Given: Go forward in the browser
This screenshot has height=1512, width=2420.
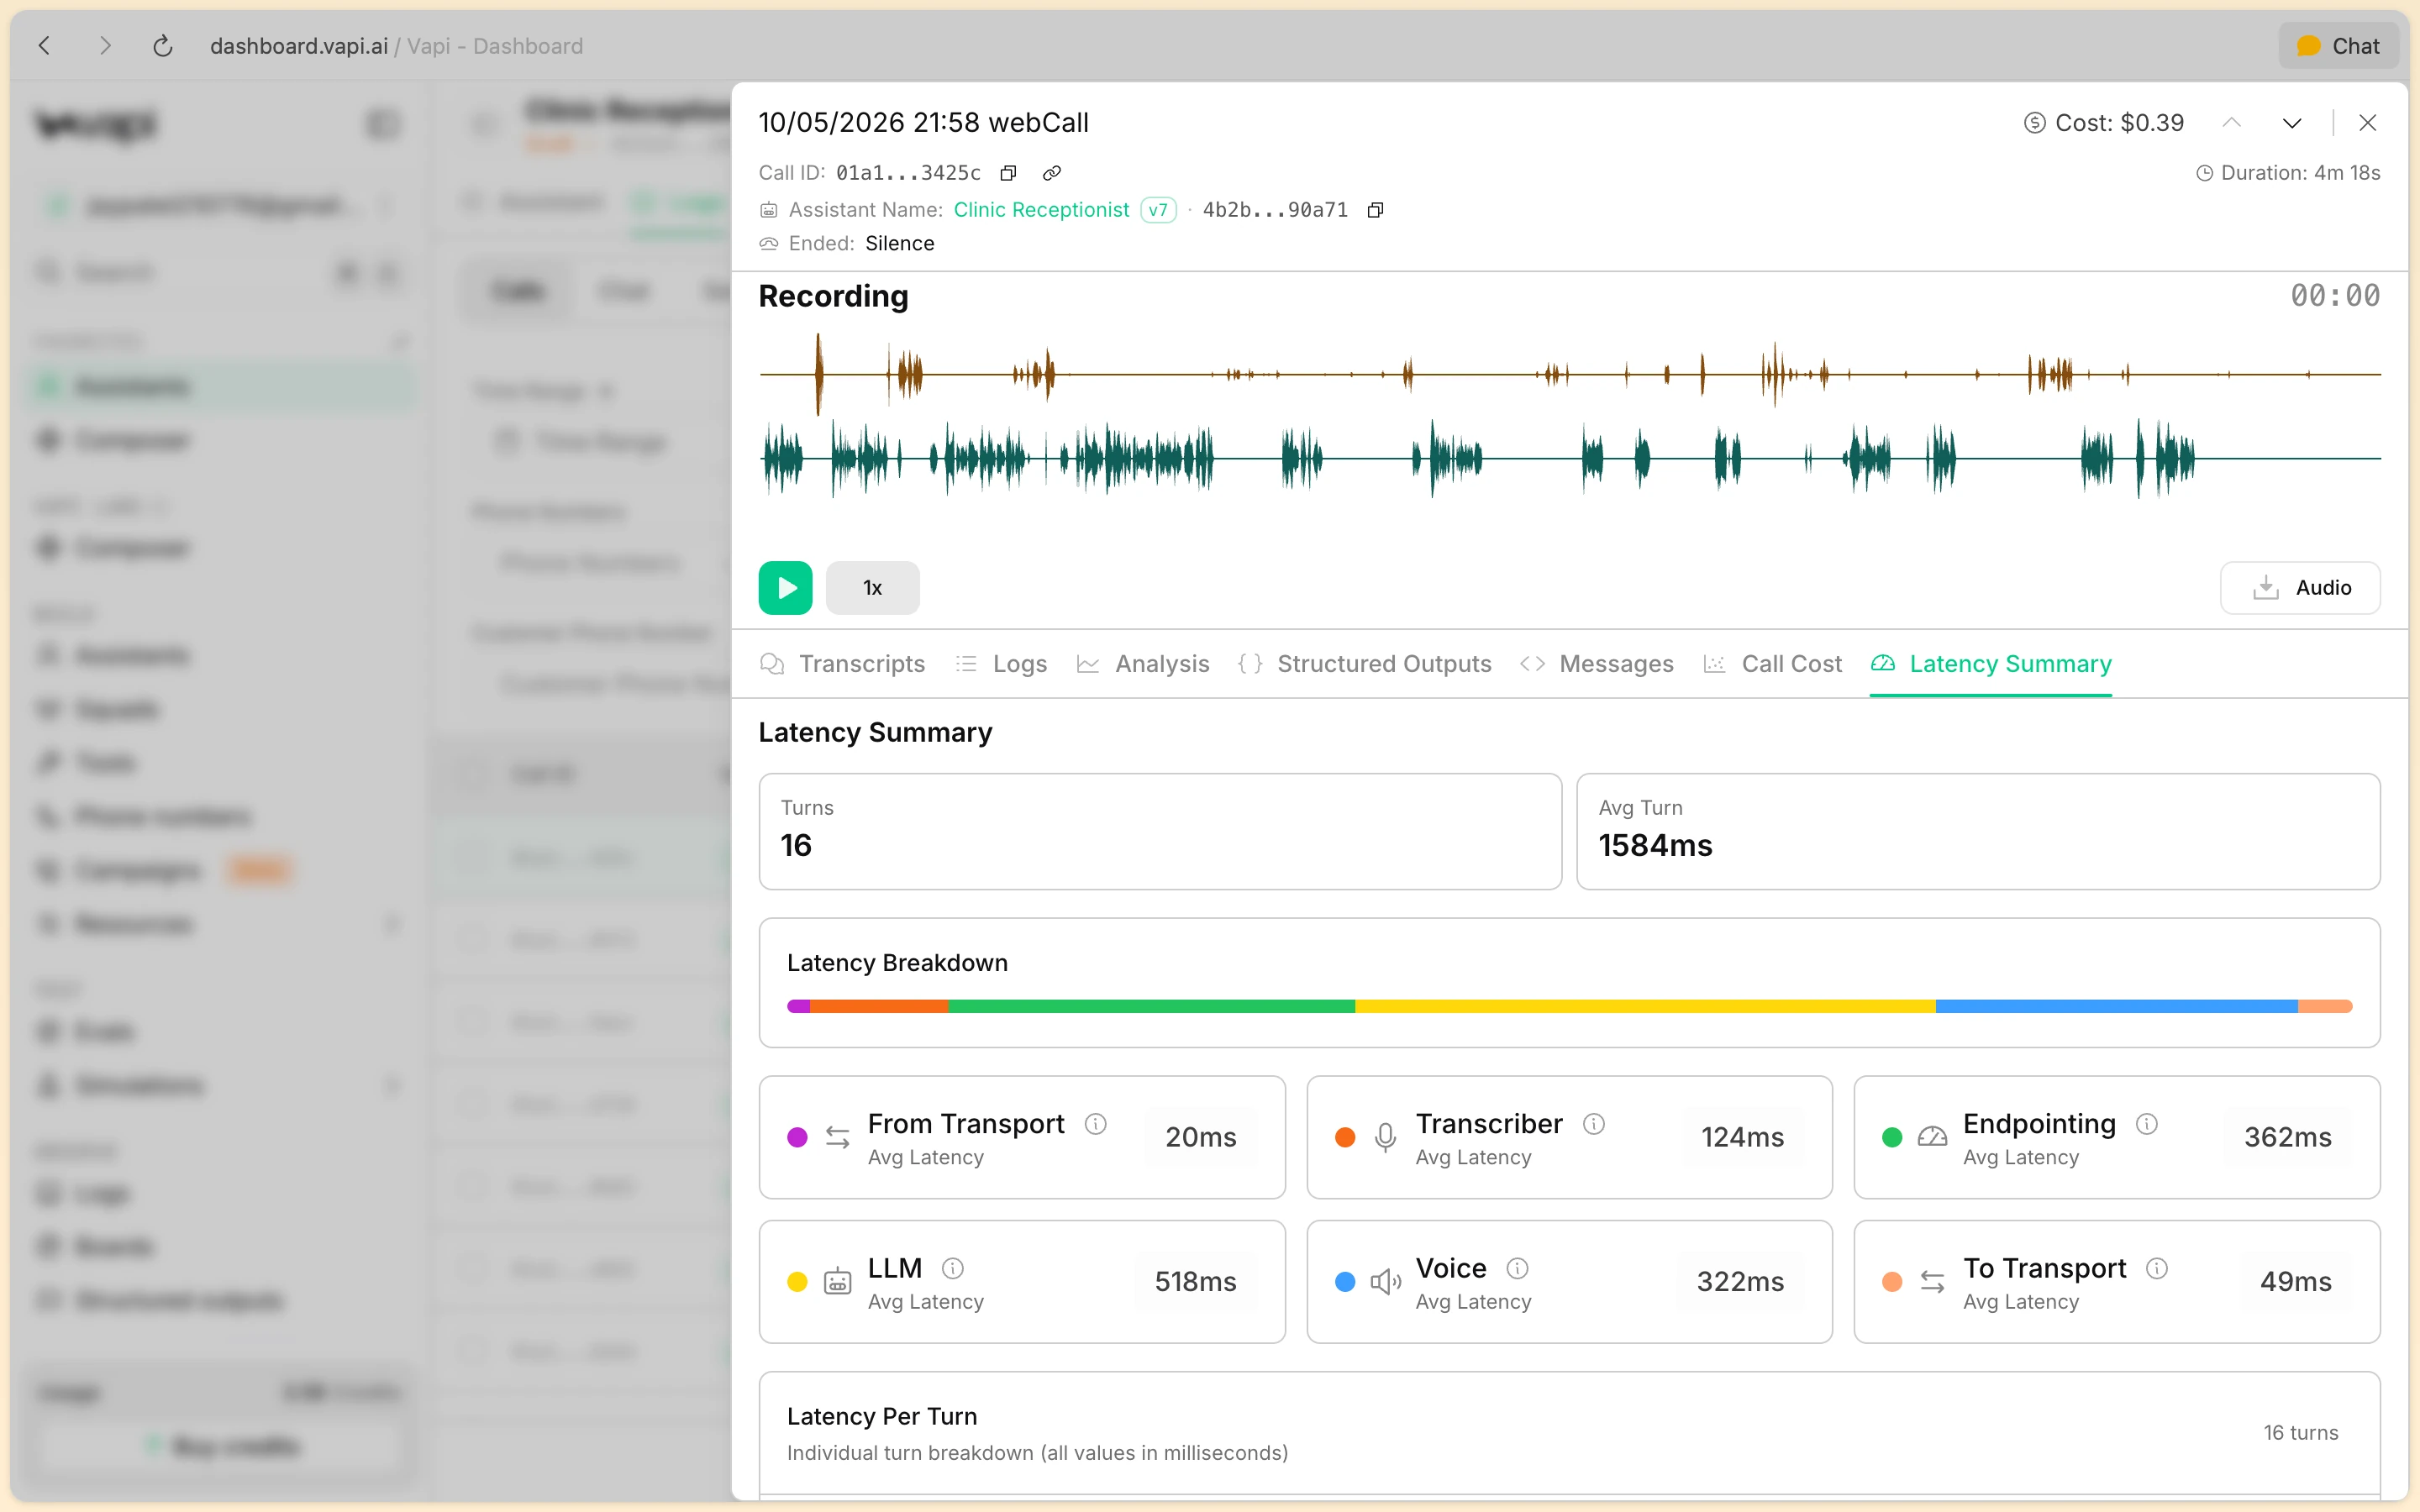Looking at the screenshot, I should (105, 46).
